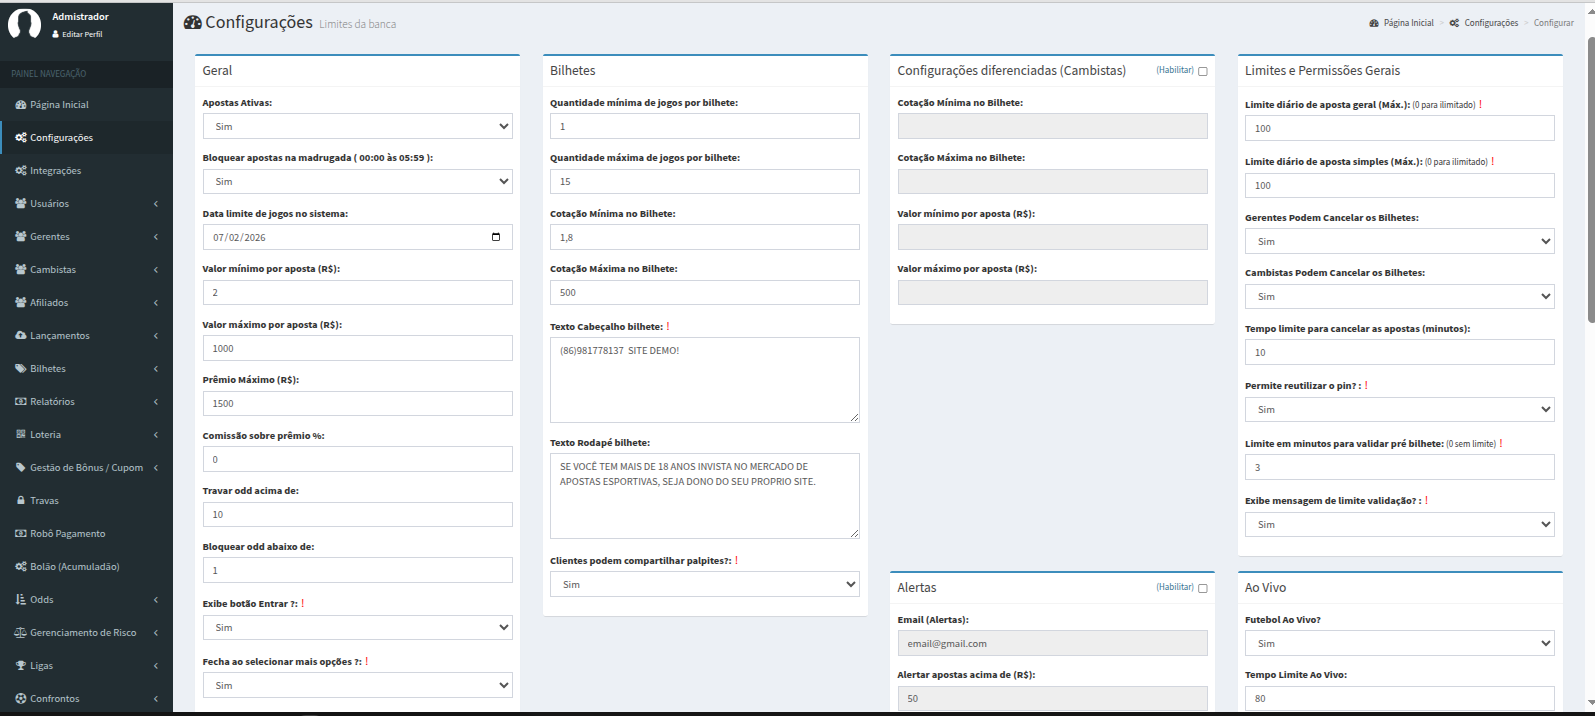Image resolution: width=1595 pixels, height=716 pixels.
Task: Enable the Alertas panel Habilitar checkbox
Action: [1202, 588]
